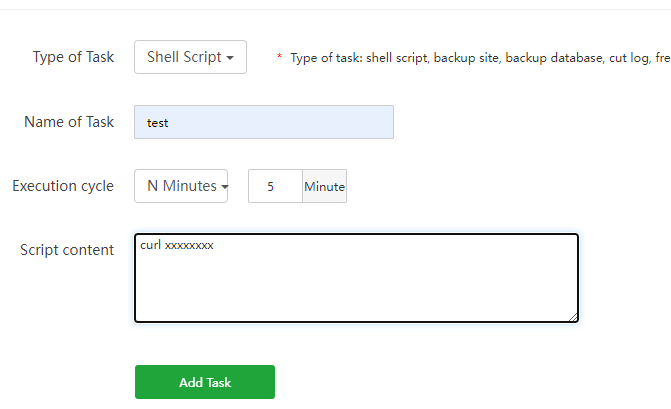Click the Execution cycle label
The height and width of the screenshot is (409, 671).
coord(63,186)
